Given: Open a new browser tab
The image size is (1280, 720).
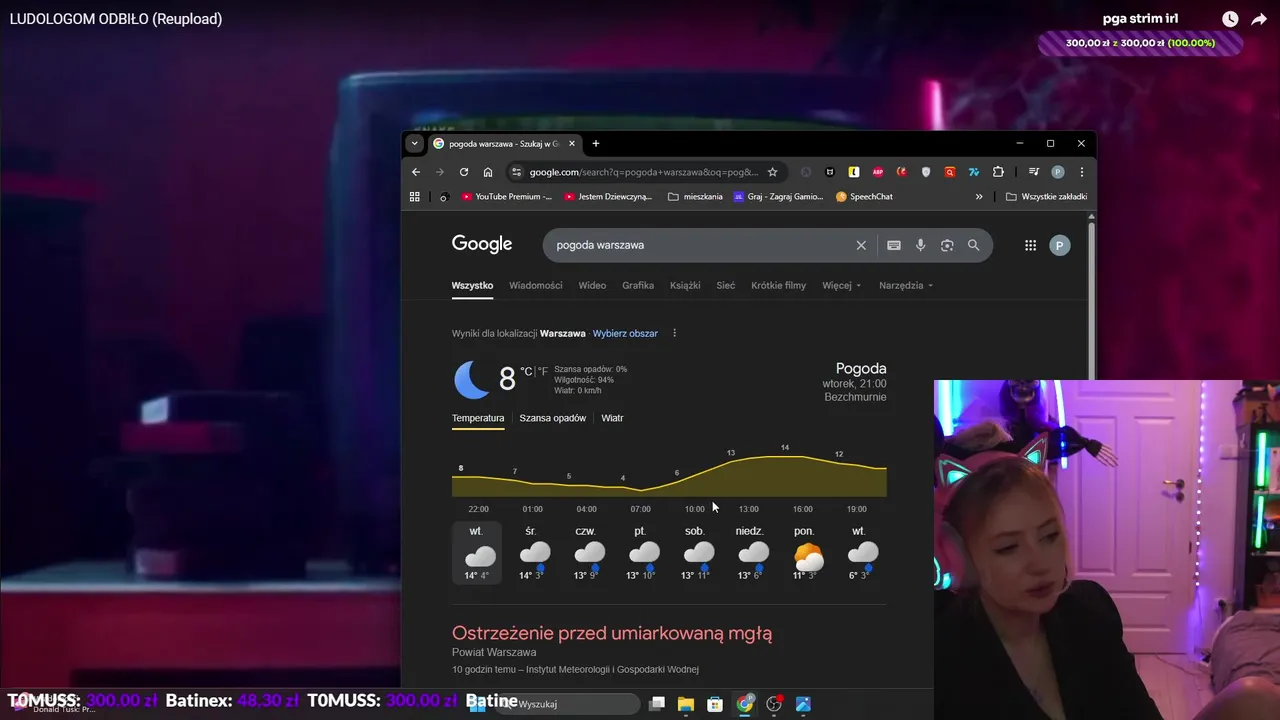Looking at the screenshot, I should (596, 143).
